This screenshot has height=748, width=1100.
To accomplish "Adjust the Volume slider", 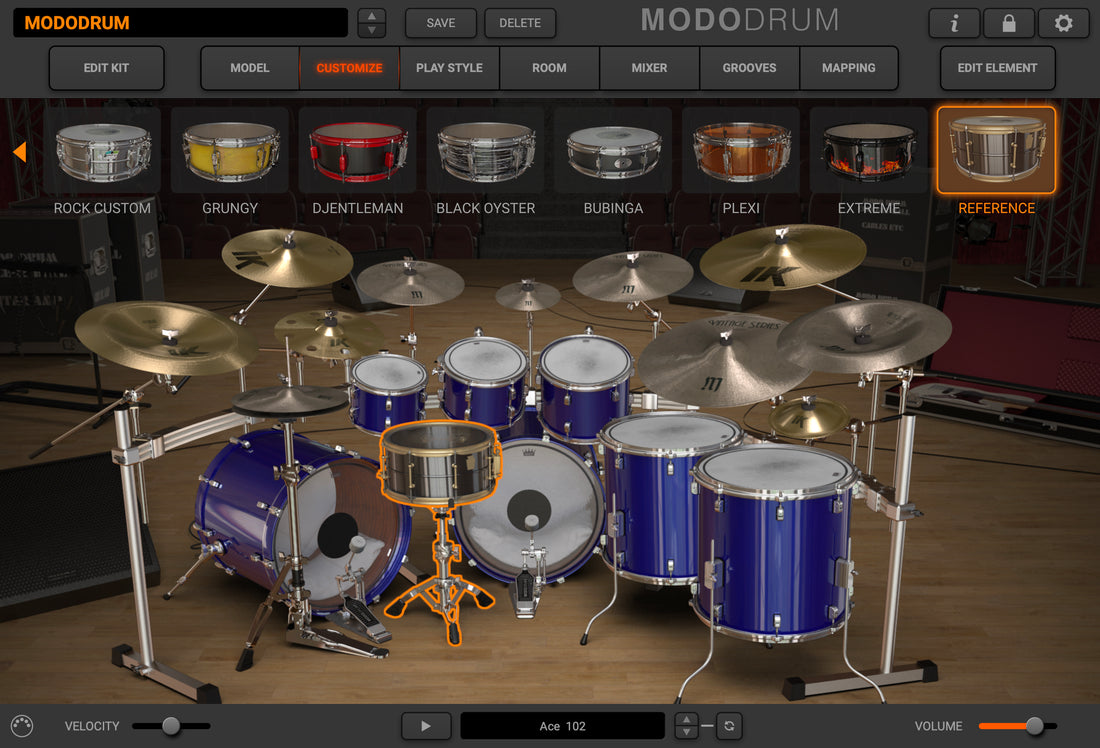I will click(1017, 726).
